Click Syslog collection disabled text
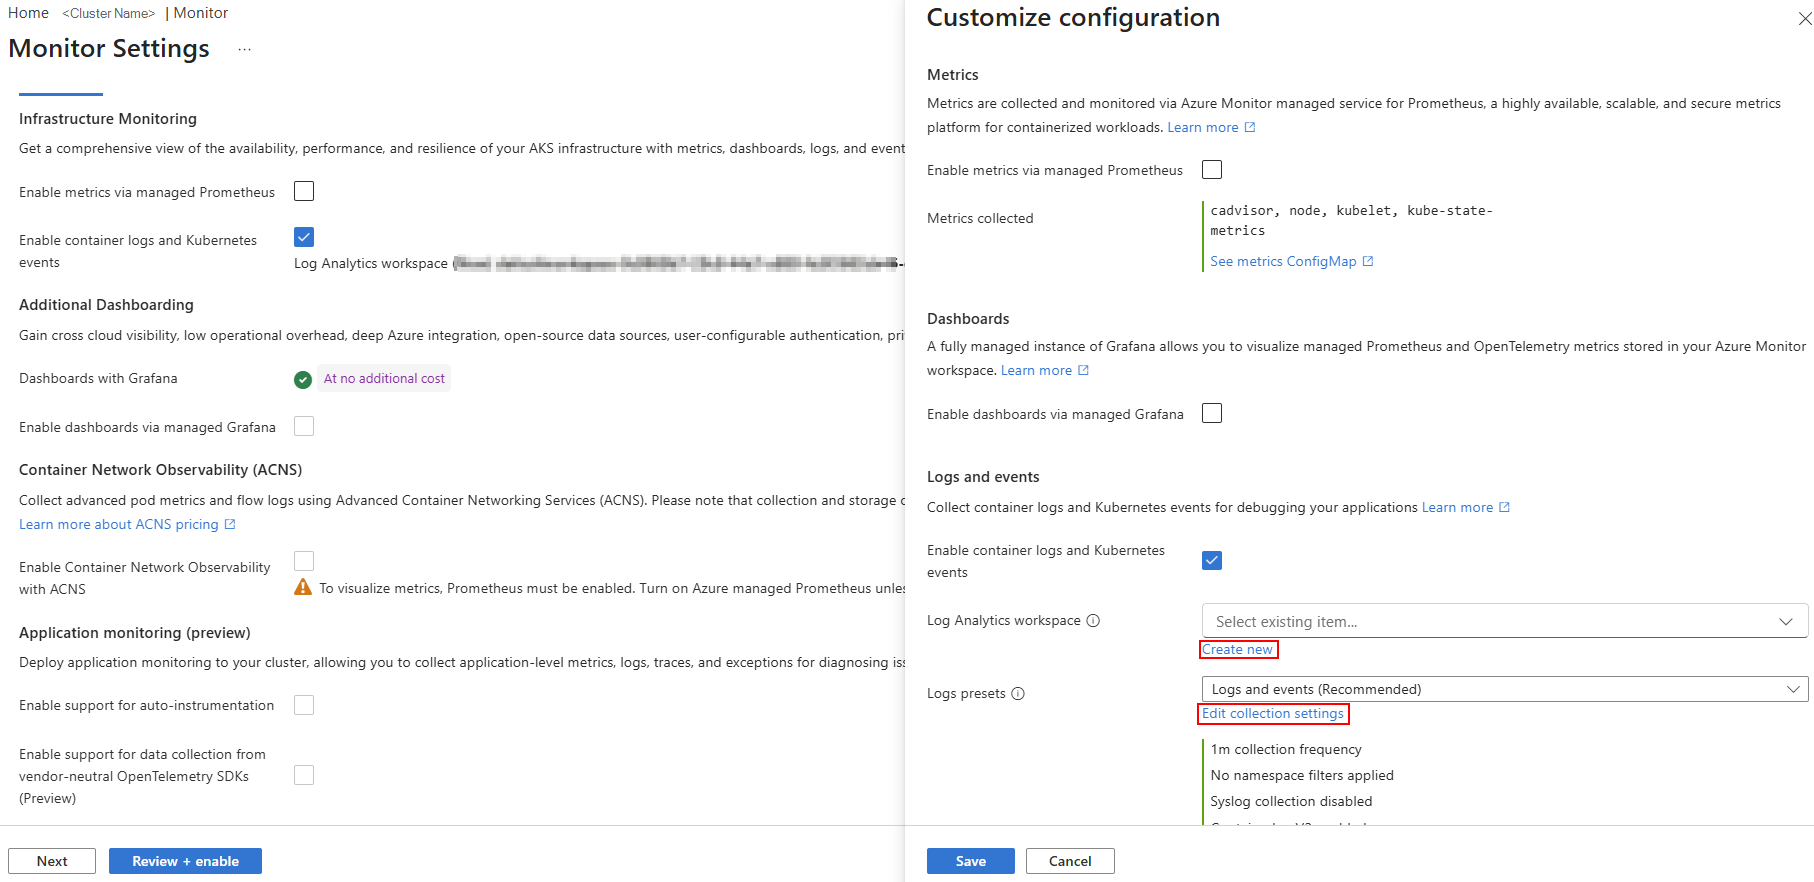Screen dimensions: 1814x882 click(1291, 801)
